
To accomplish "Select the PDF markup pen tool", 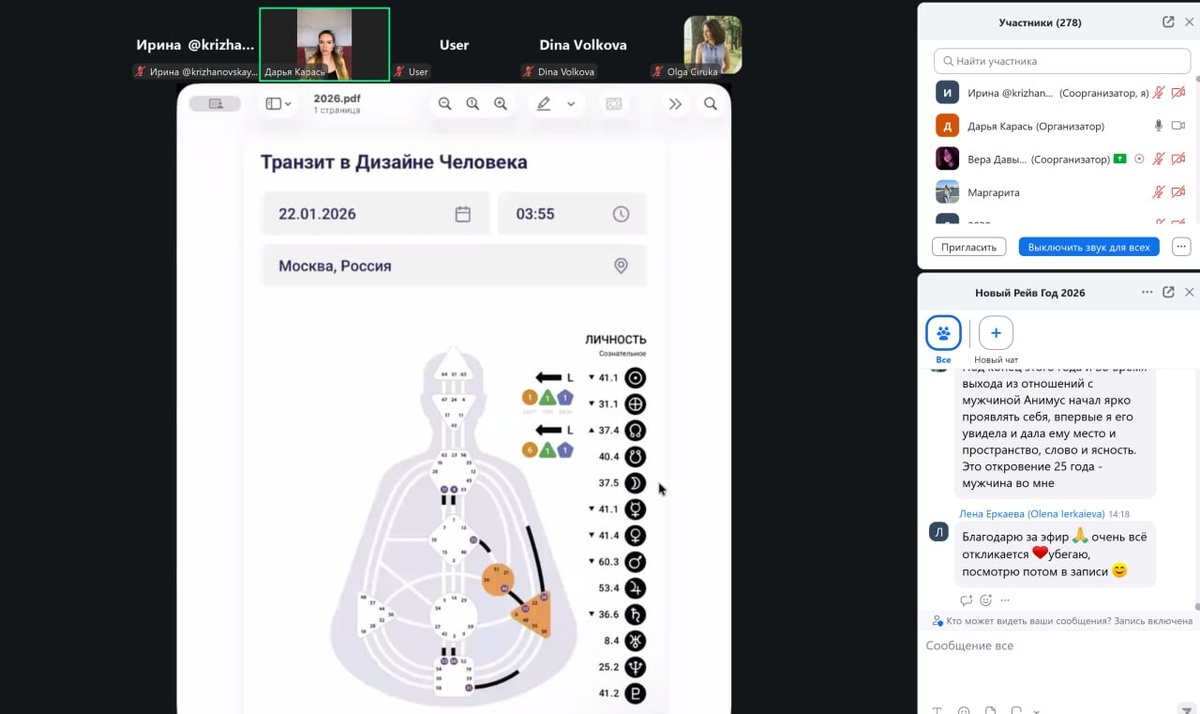I will [544, 104].
